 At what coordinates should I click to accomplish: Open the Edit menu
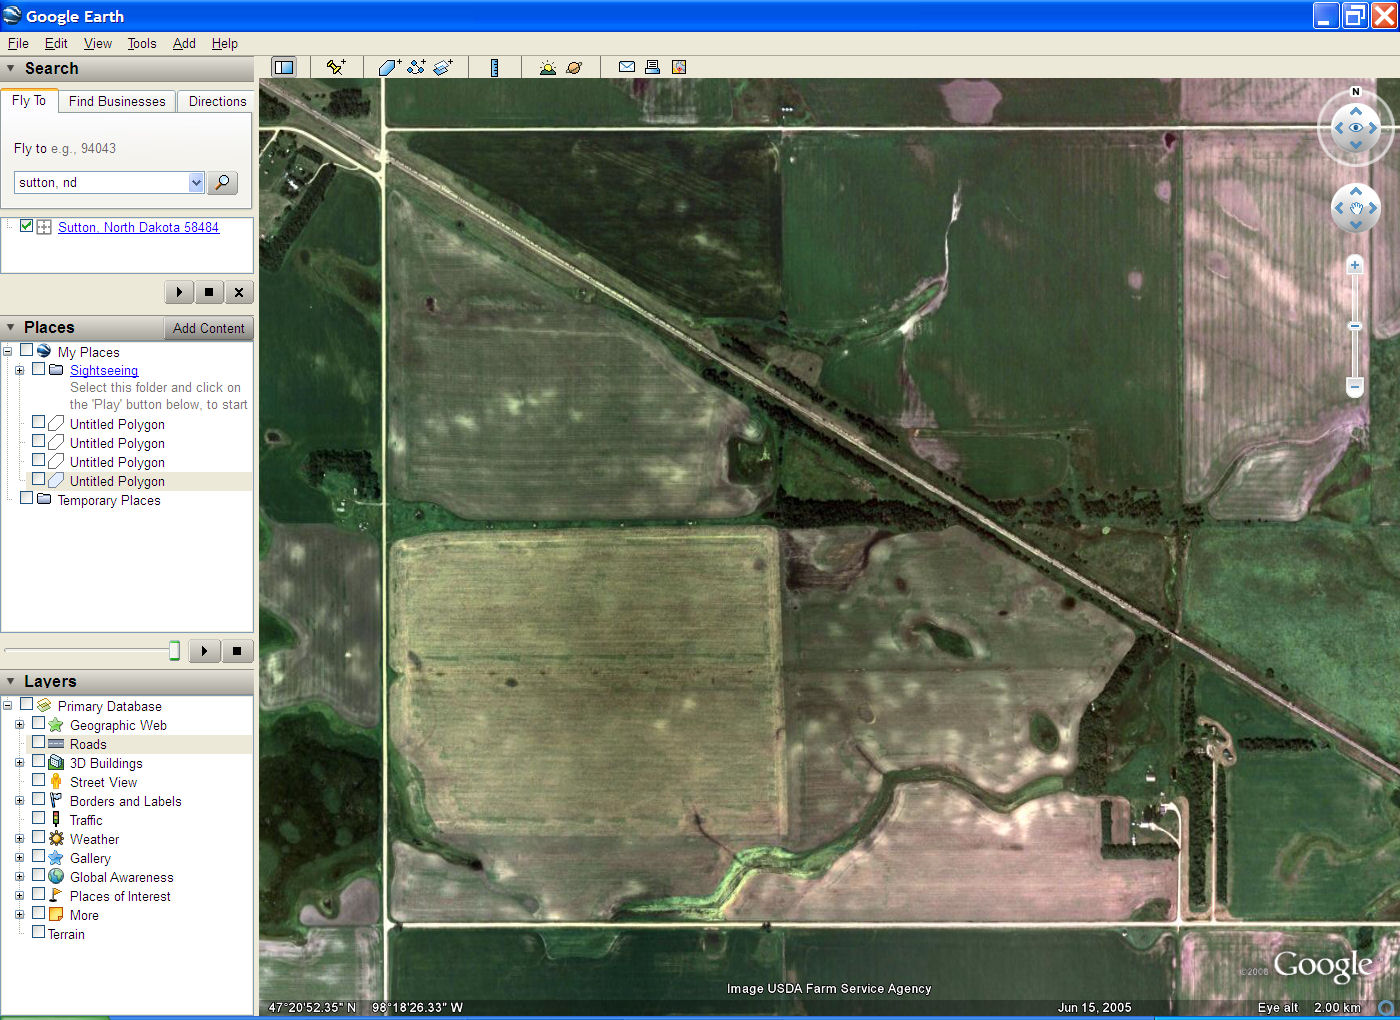56,43
